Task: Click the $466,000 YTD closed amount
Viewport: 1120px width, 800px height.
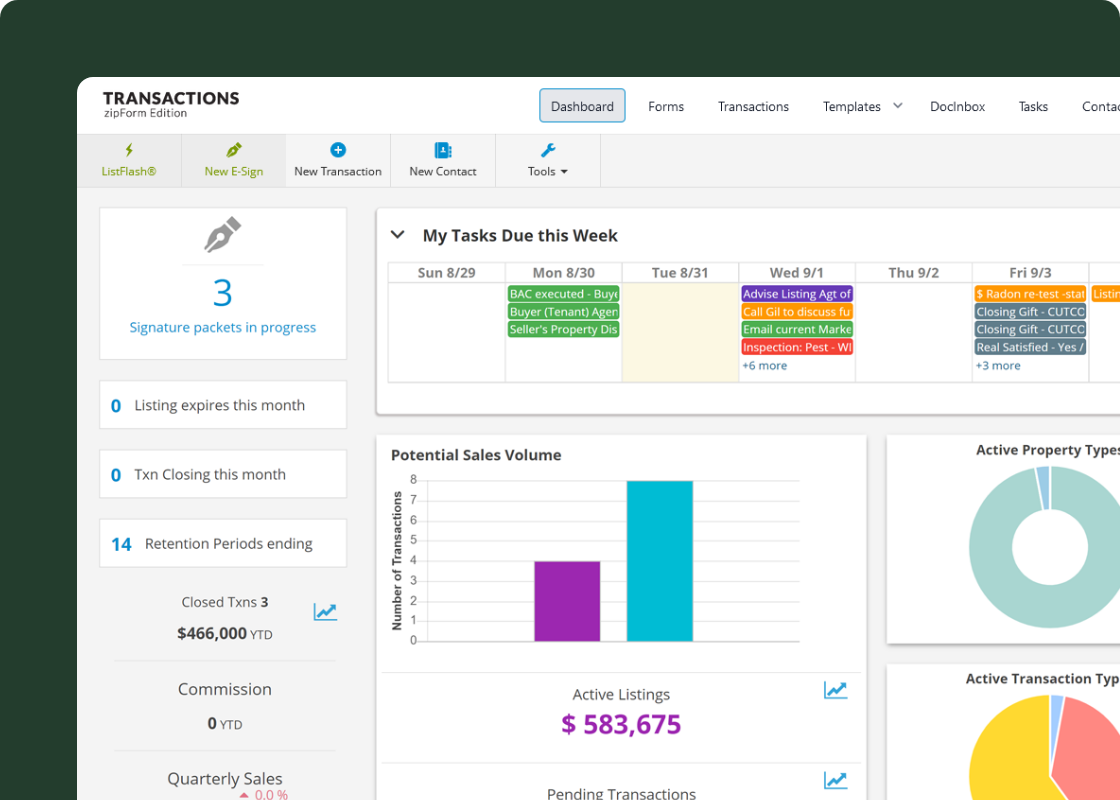Action: point(224,634)
